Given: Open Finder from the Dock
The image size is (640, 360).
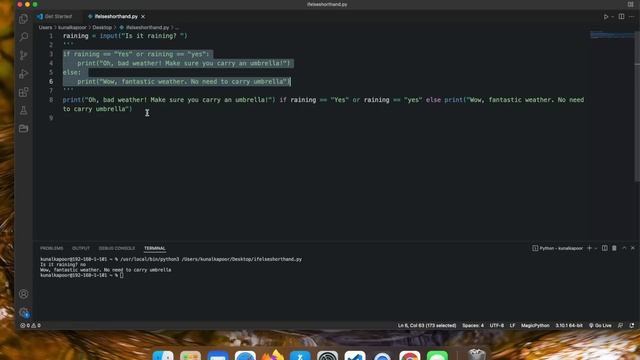Looking at the screenshot, I should tap(163, 356).
